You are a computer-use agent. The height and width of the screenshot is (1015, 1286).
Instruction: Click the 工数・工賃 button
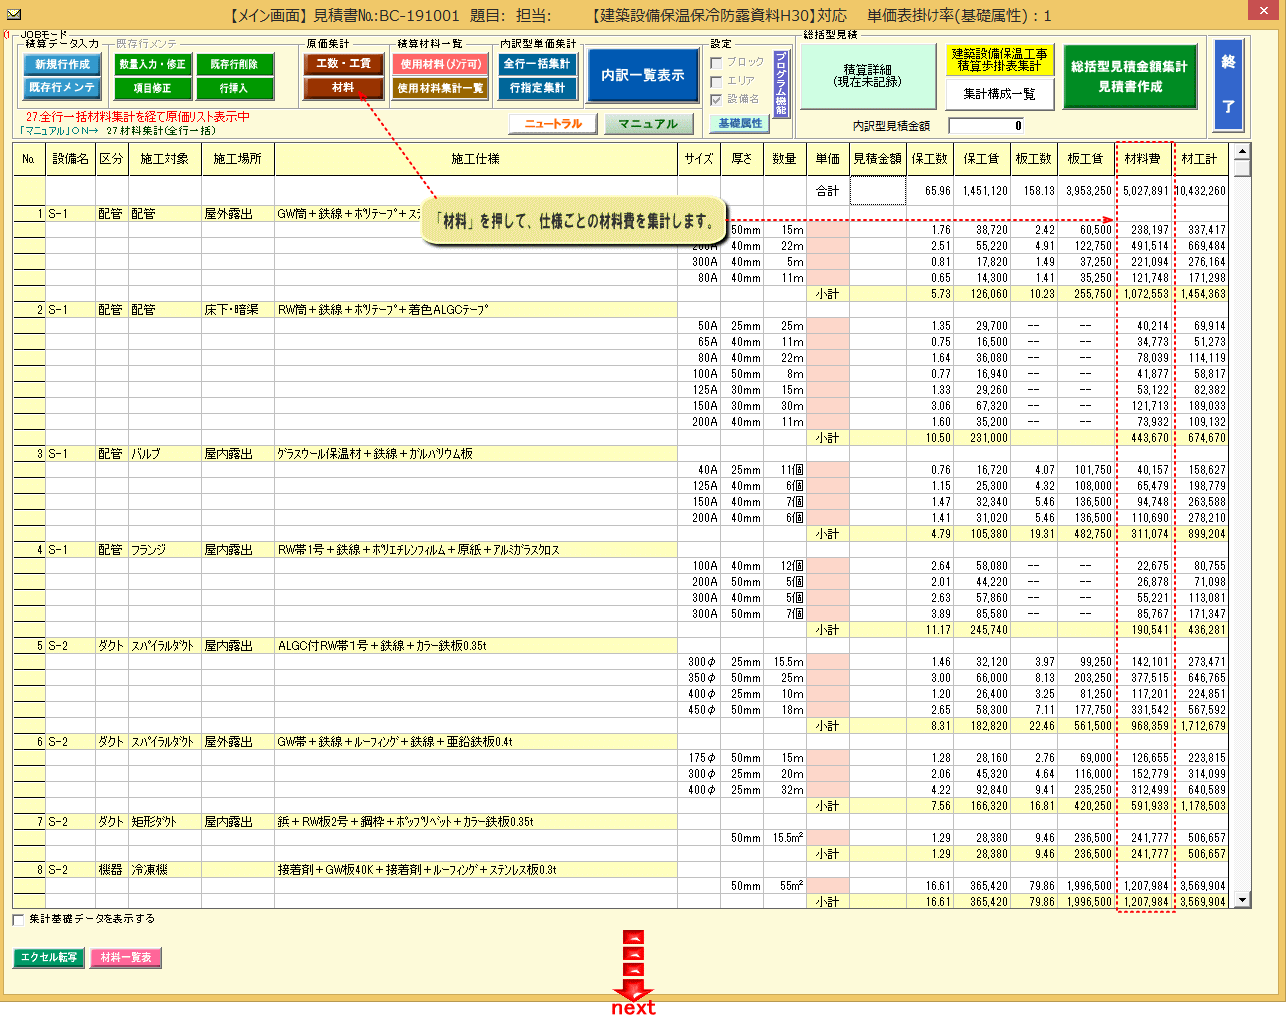343,64
